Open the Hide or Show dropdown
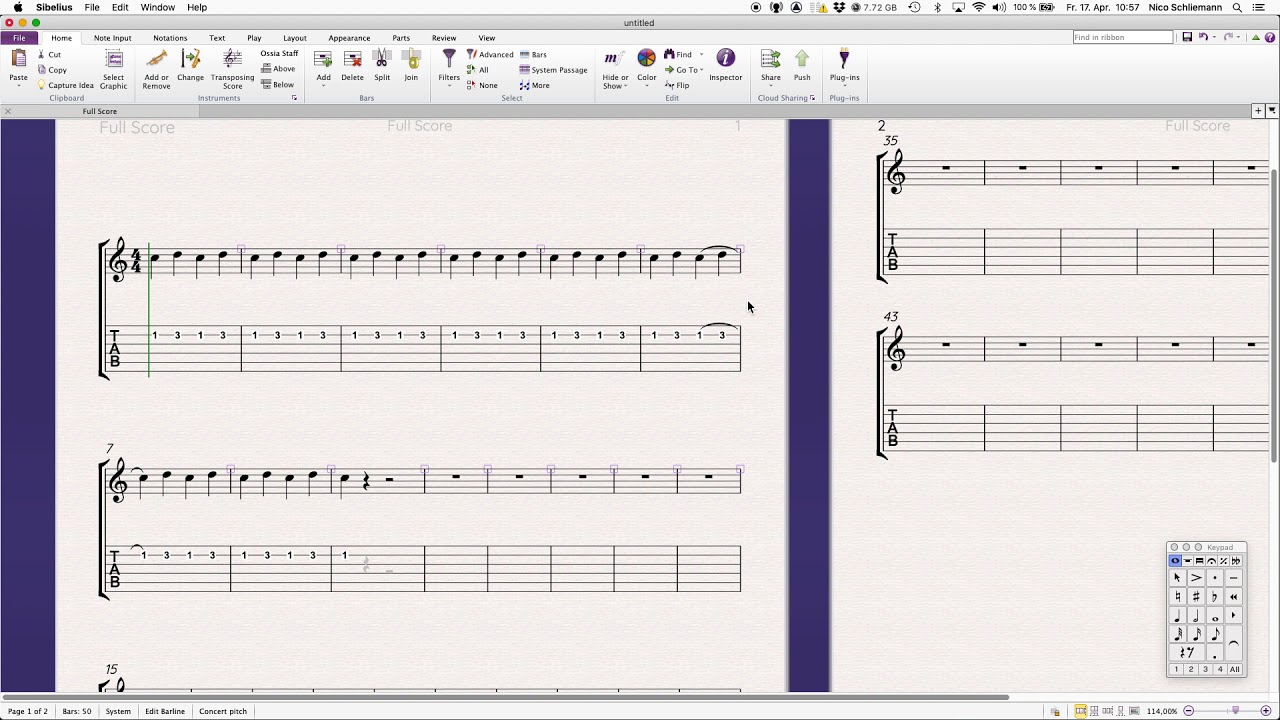The width and height of the screenshot is (1280, 720). click(615, 69)
